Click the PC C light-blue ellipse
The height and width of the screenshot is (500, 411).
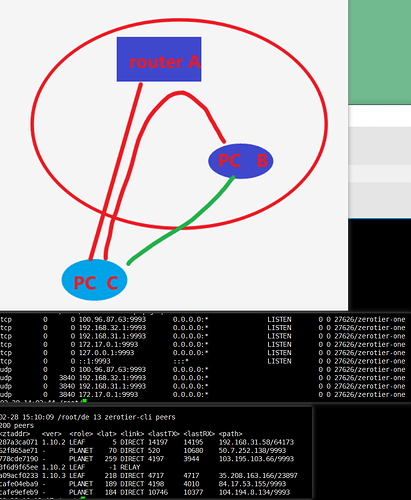(94, 280)
